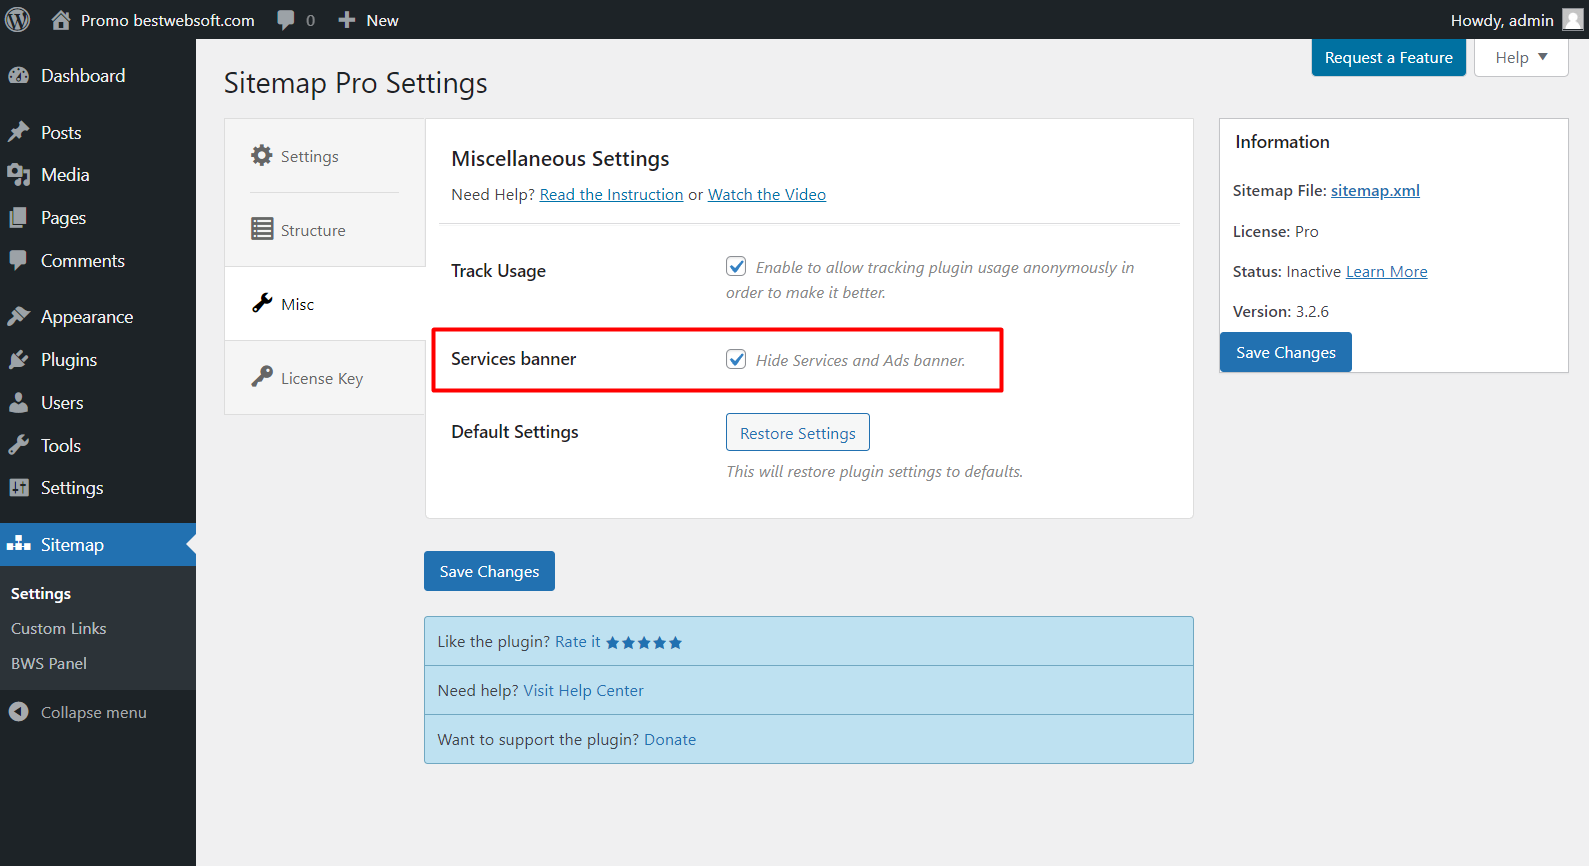
Task: Expand the Help dropdown
Action: pos(1521,58)
